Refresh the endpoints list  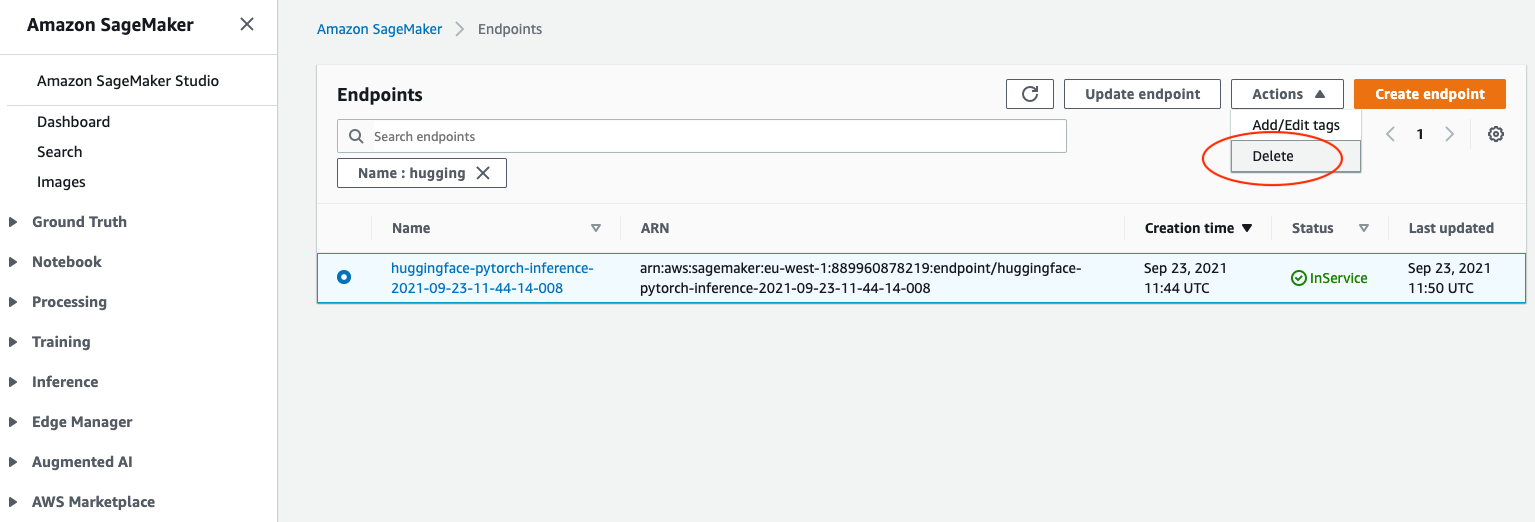point(1030,94)
